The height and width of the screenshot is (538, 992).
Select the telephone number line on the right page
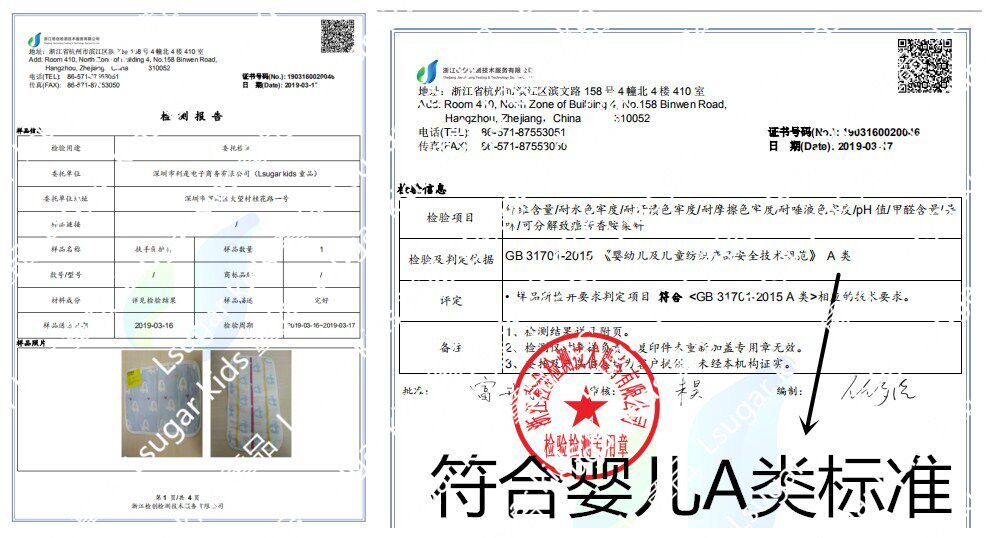tap(492, 132)
